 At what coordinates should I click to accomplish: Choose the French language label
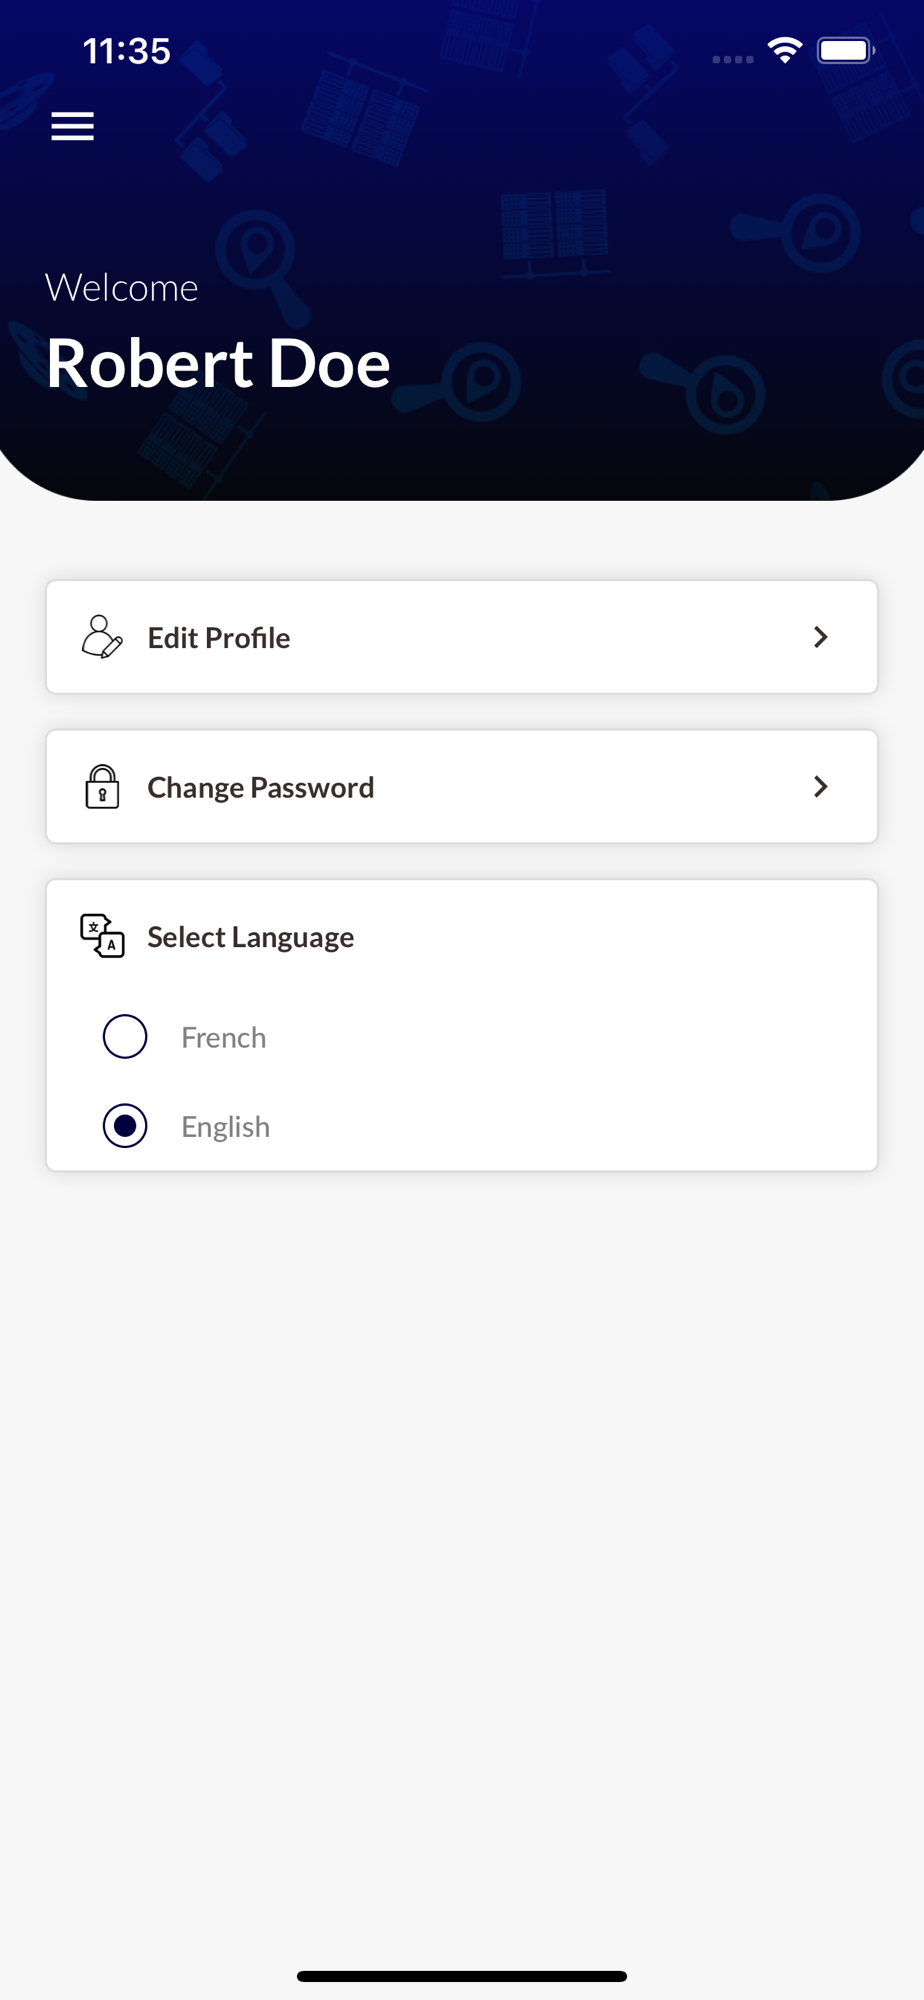pos(224,1037)
